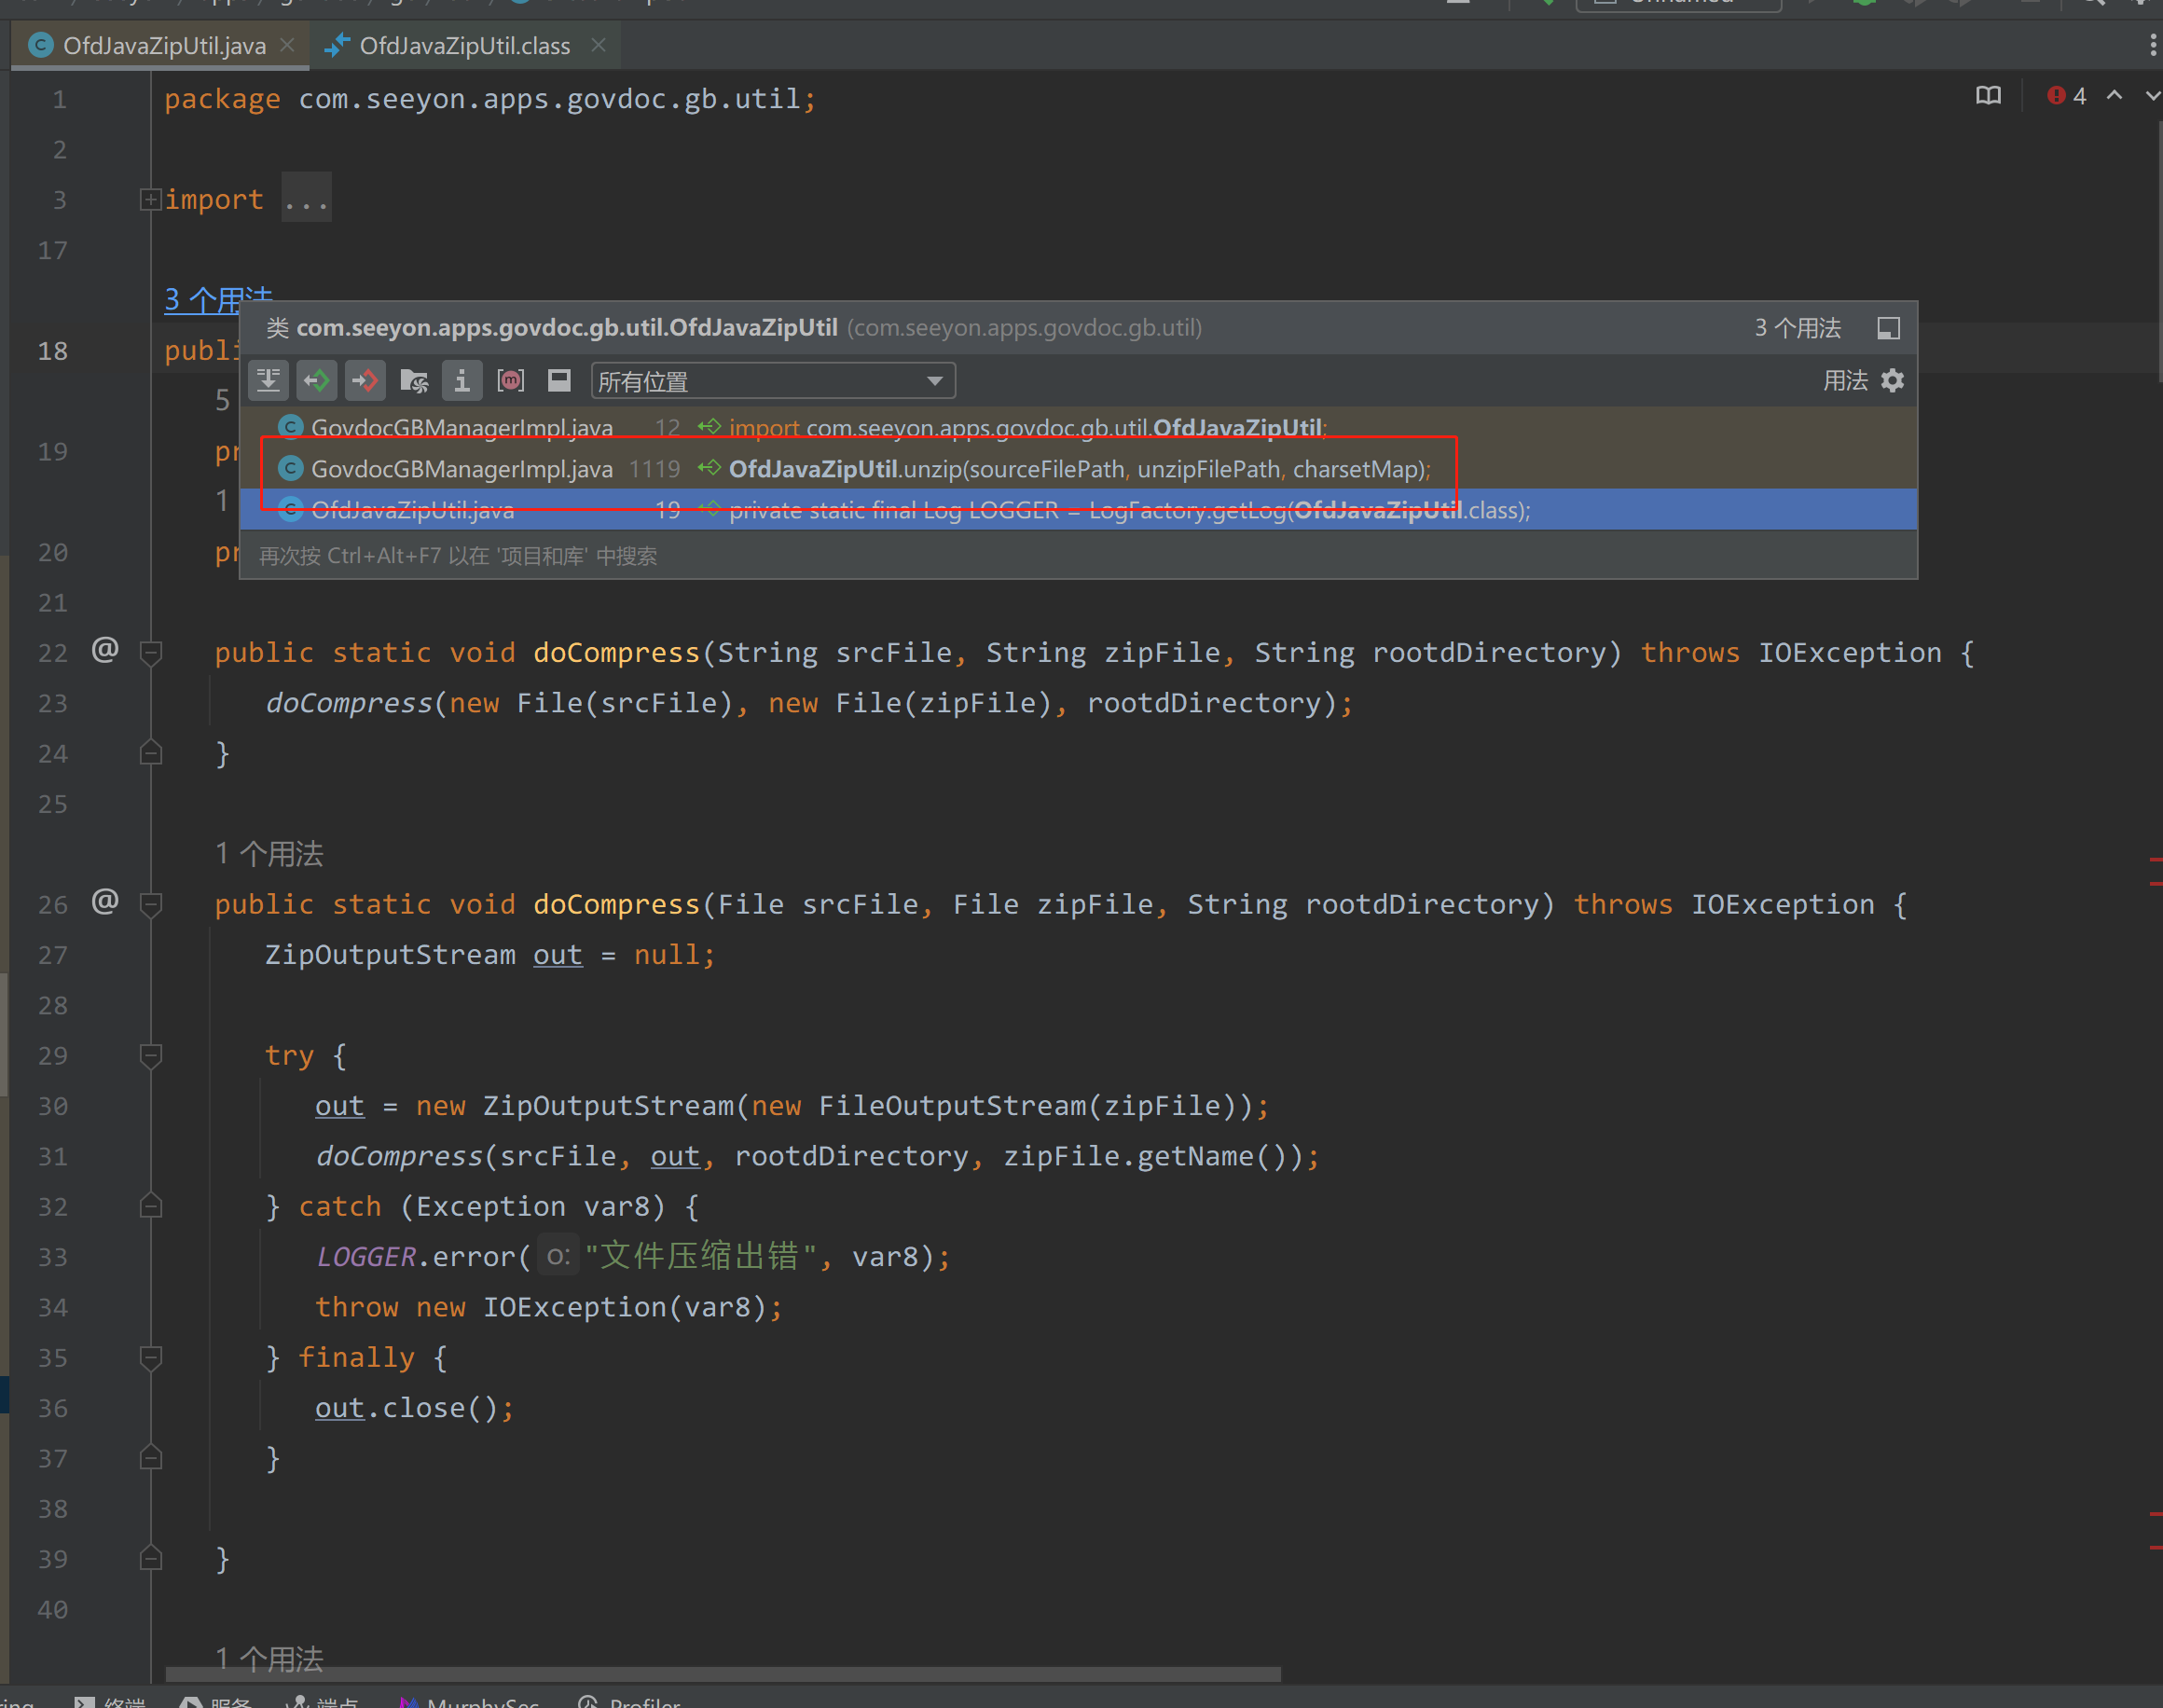This screenshot has width=2163, height=1708.
Task: Select the OfdJavaZipUtil.java editor tab
Action: 163,46
